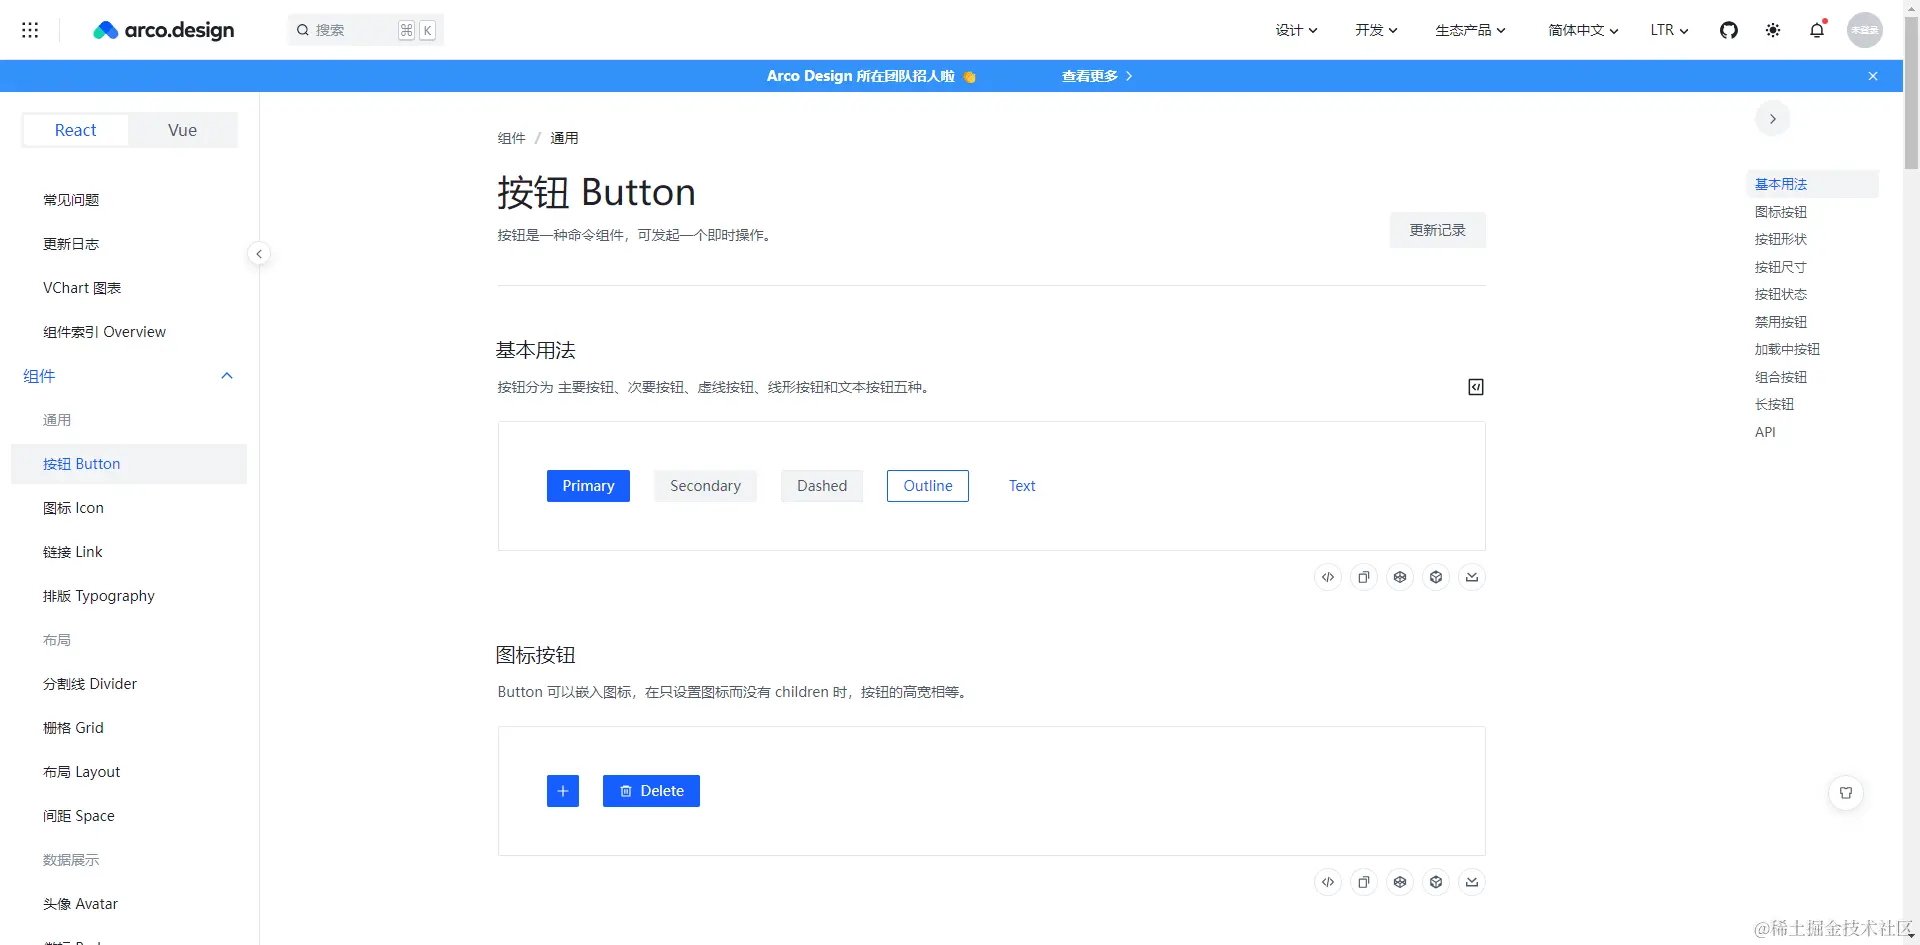Image resolution: width=1920 pixels, height=945 pixels.
Task: Jump to API anchor link
Action: 1765,432
